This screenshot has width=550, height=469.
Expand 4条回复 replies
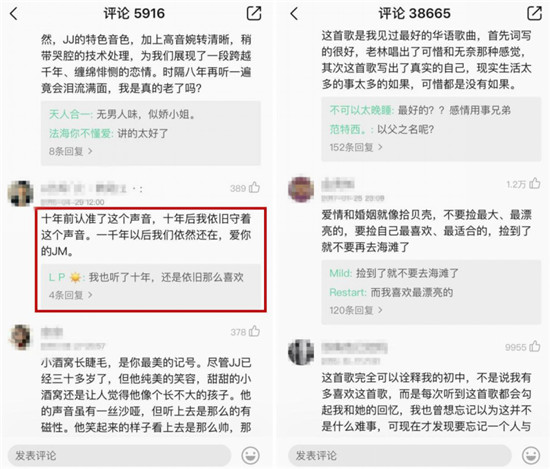click(71, 295)
